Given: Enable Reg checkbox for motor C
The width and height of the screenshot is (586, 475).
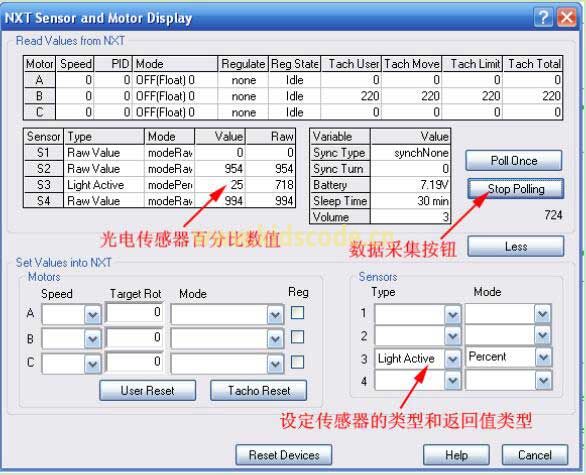Looking at the screenshot, I should tap(297, 362).
